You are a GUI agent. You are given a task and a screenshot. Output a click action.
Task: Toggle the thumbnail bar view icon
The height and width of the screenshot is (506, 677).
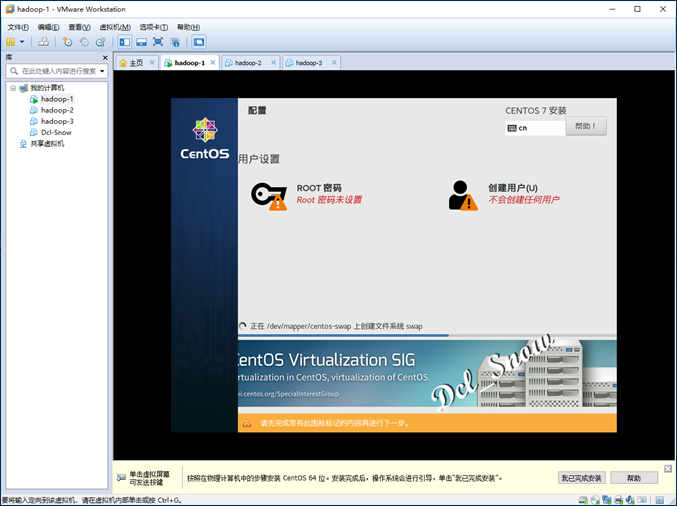[141, 42]
